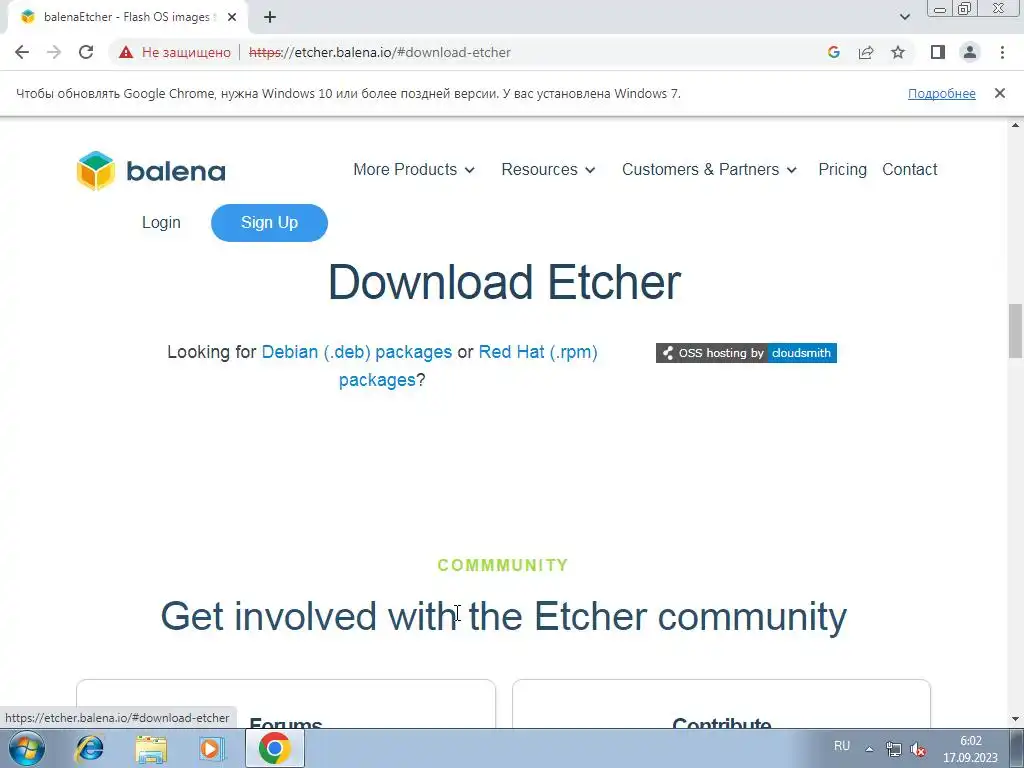Click the share page icon
1024x768 pixels.
pyautogui.click(x=866, y=52)
